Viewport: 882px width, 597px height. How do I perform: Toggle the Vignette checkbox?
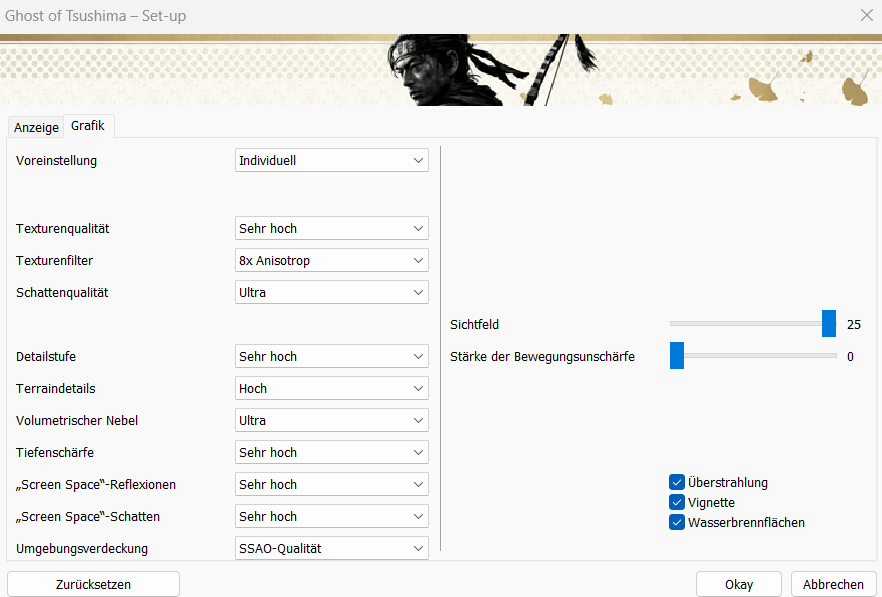[x=677, y=502]
